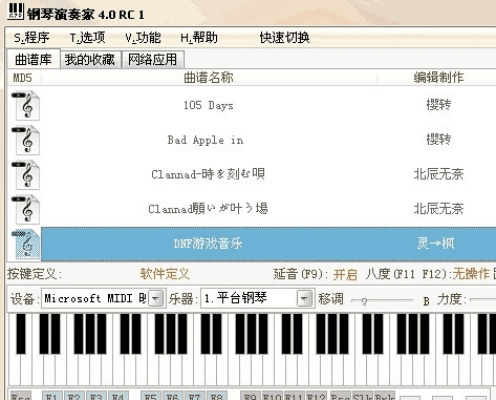Click the score icon beside Clannad-時を刻む唄
The image size is (496, 400).
click(x=26, y=175)
